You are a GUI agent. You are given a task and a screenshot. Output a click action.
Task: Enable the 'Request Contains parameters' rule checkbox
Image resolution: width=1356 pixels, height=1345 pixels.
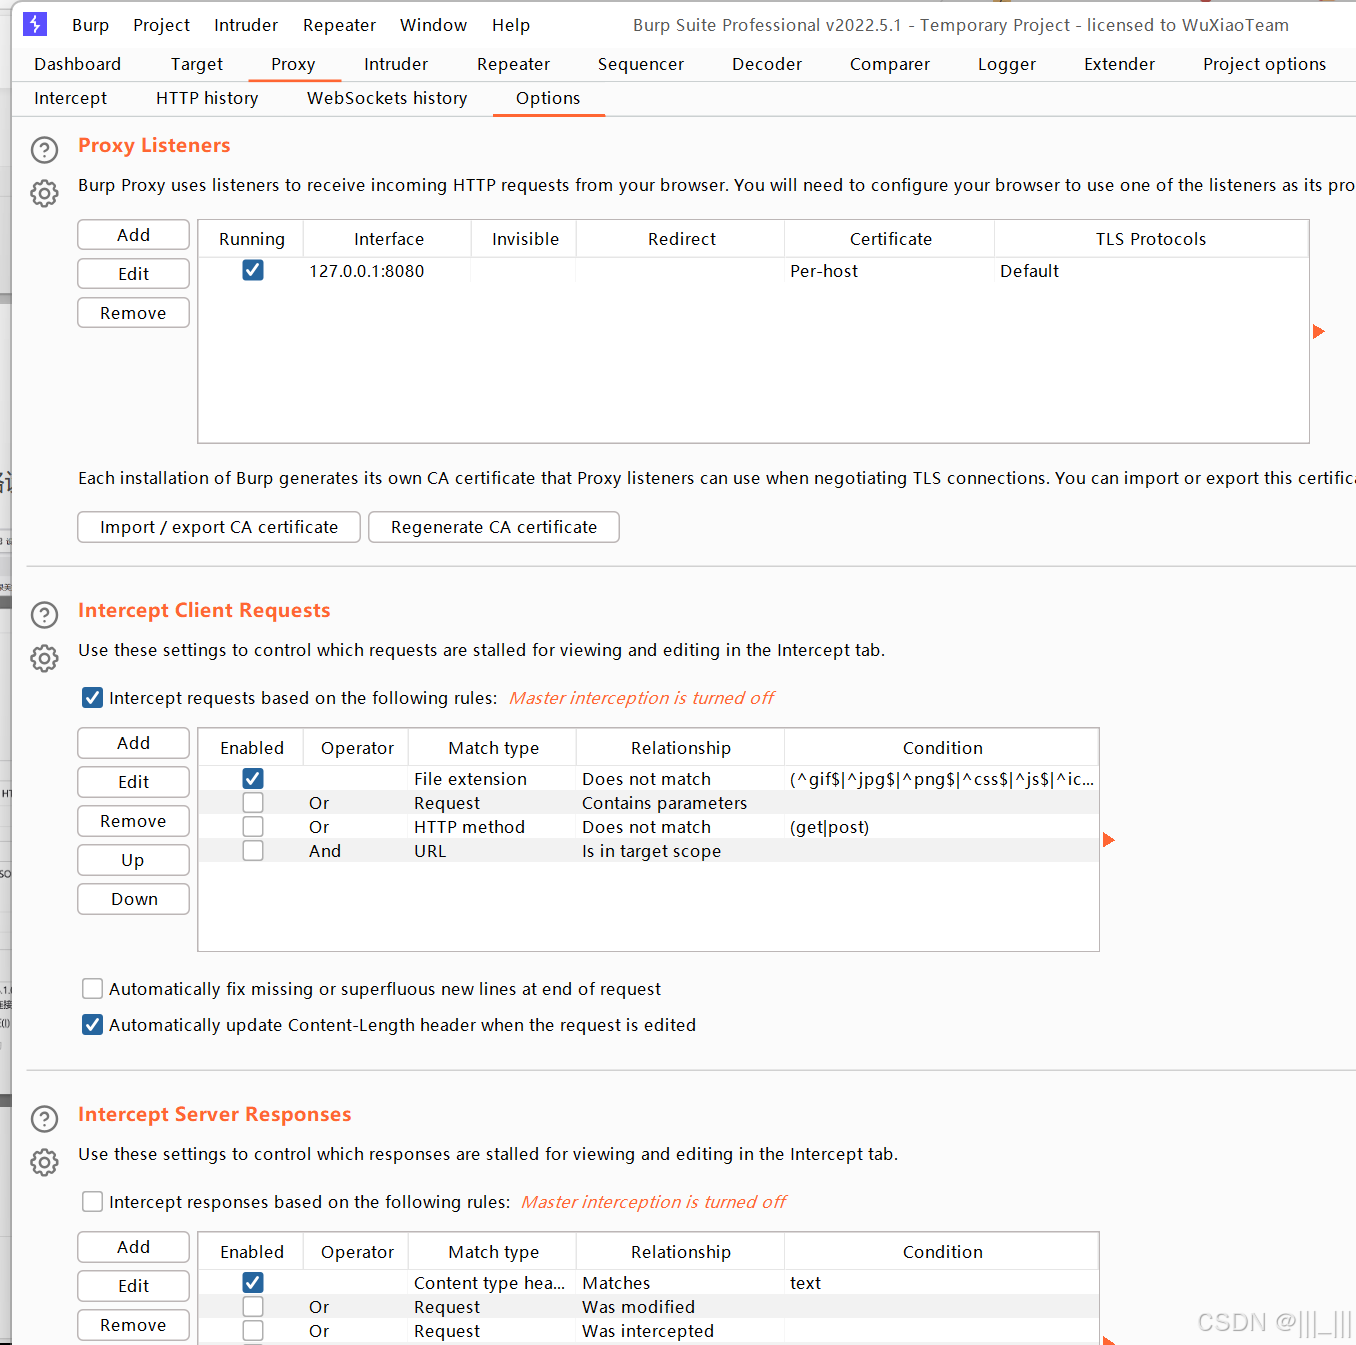point(253,802)
